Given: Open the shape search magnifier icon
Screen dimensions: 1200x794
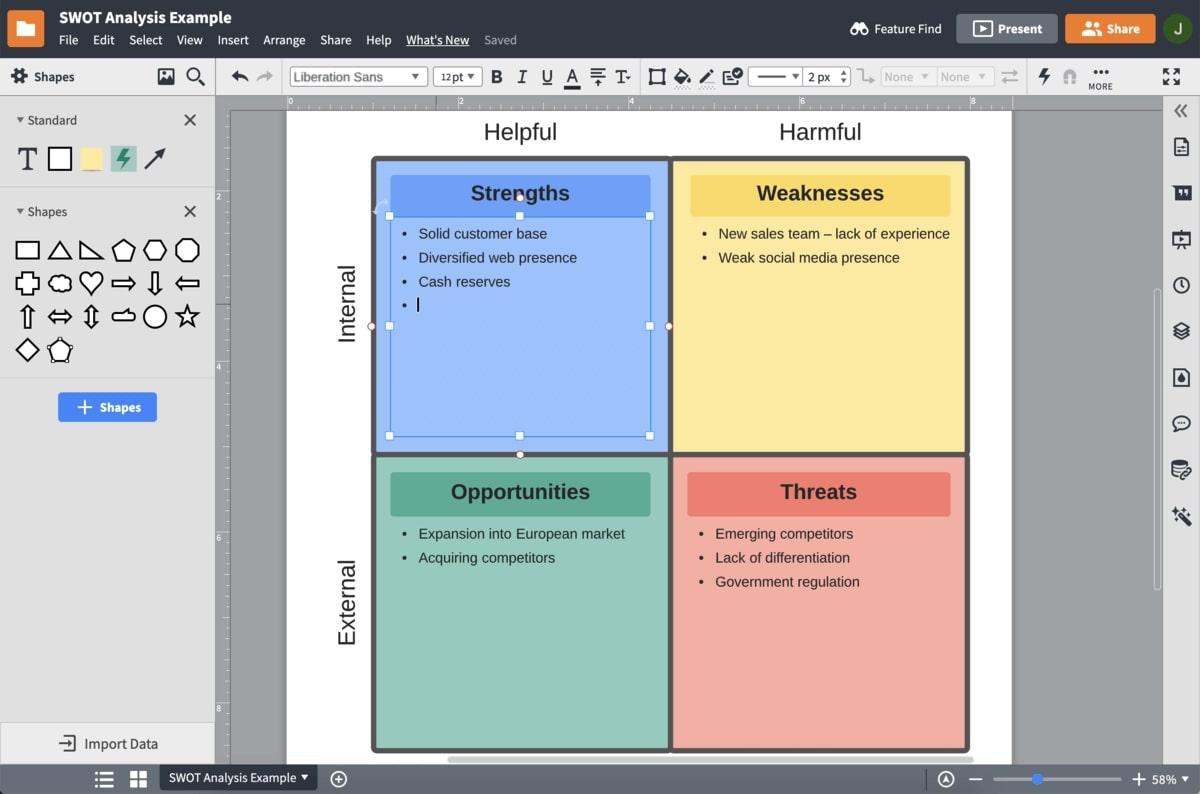Looking at the screenshot, I should click(x=195, y=77).
